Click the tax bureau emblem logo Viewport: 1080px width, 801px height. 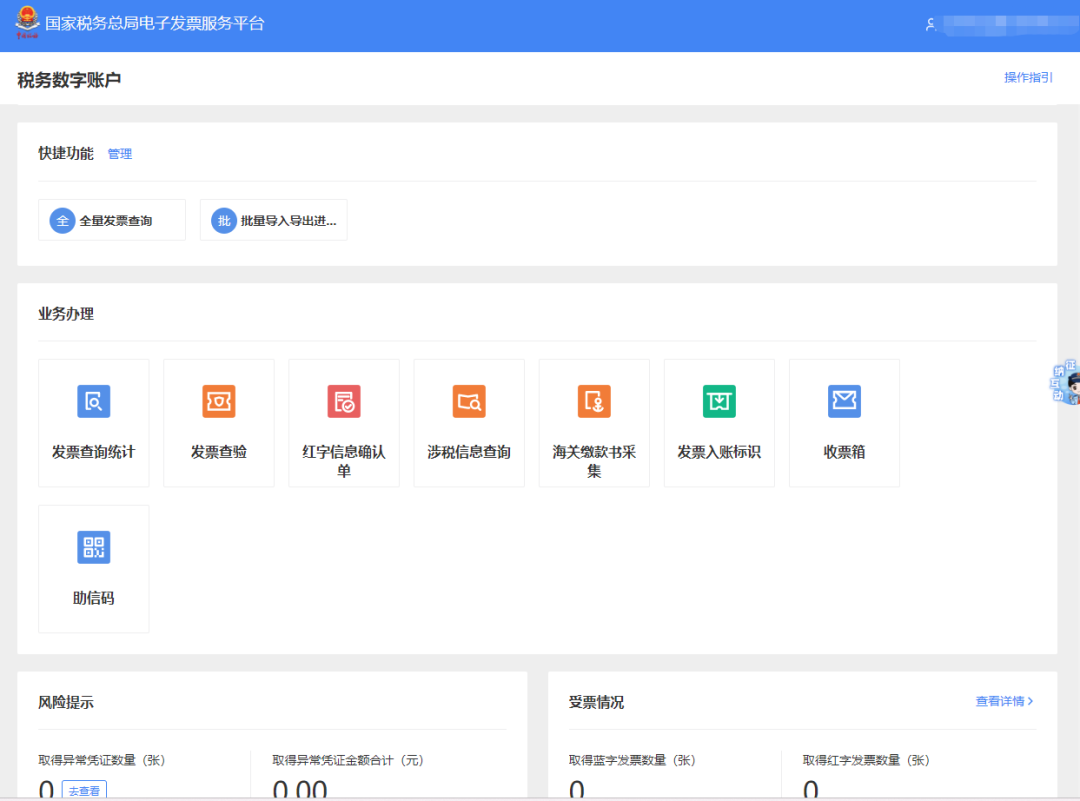click(27, 23)
